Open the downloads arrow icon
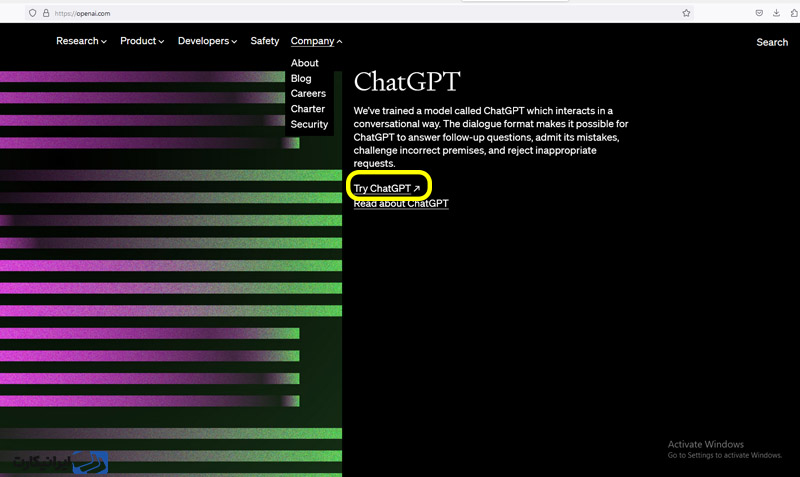800x477 pixels. pyautogui.click(x=776, y=13)
